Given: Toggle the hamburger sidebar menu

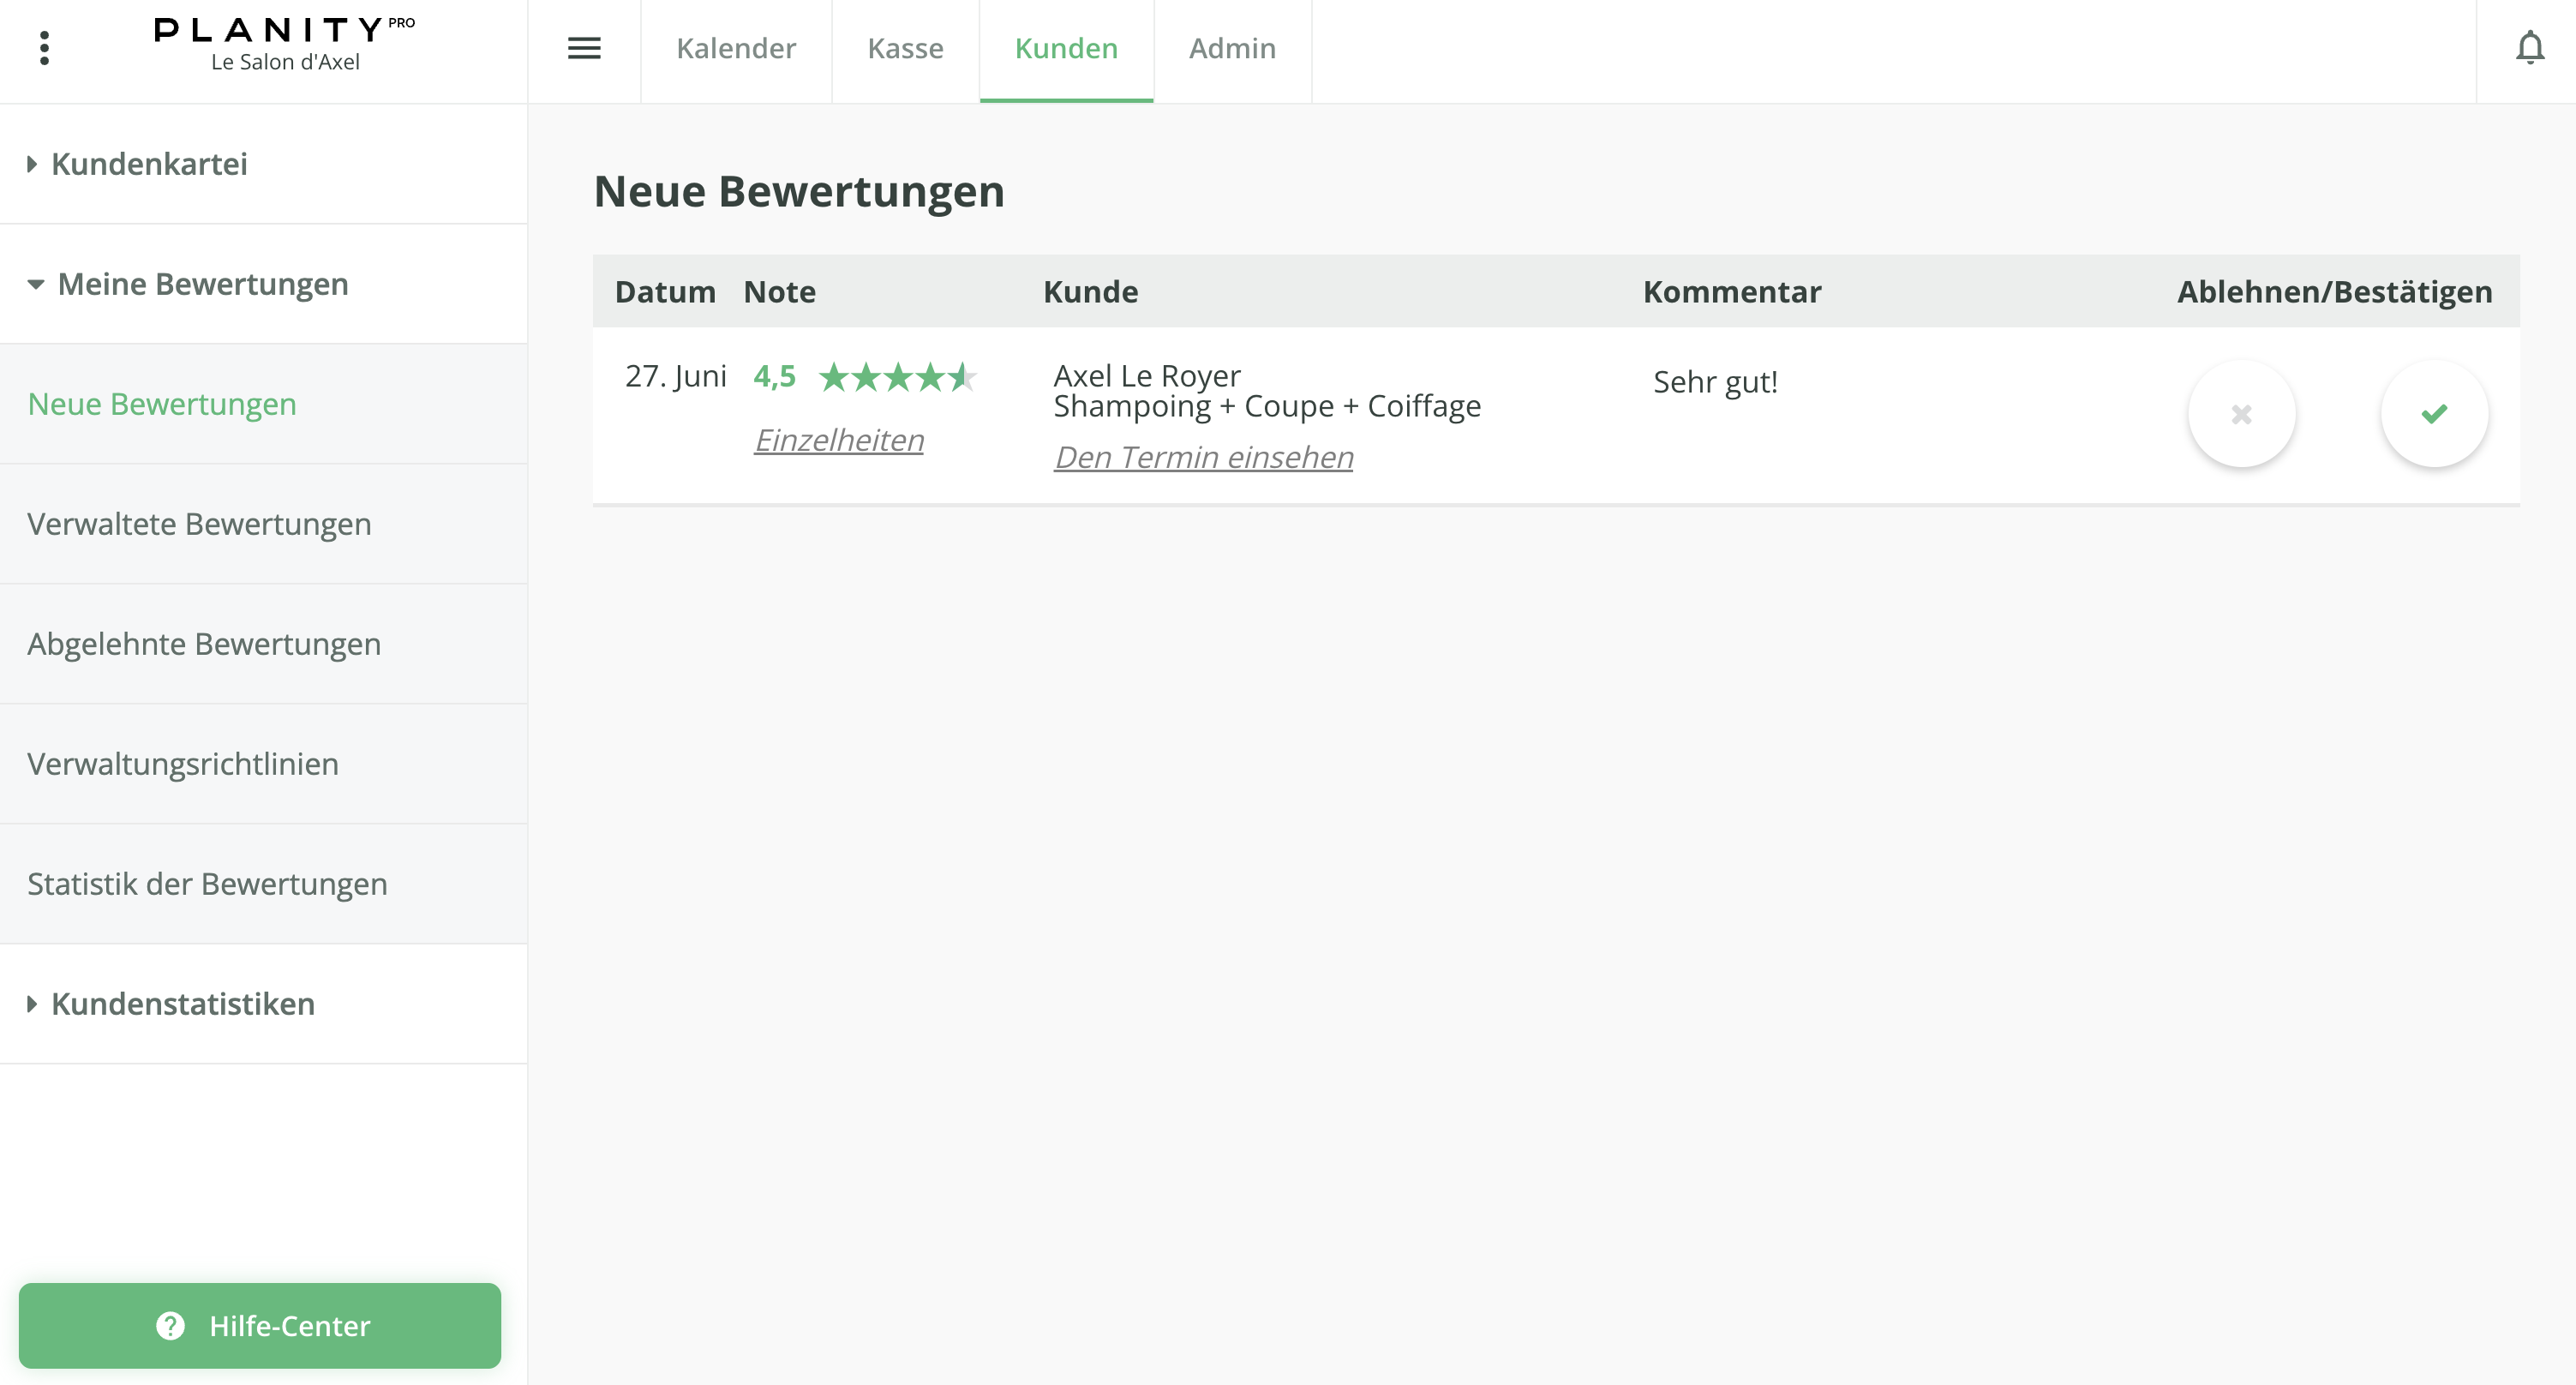Looking at the screenshot, I should click(x=584, y=48).
